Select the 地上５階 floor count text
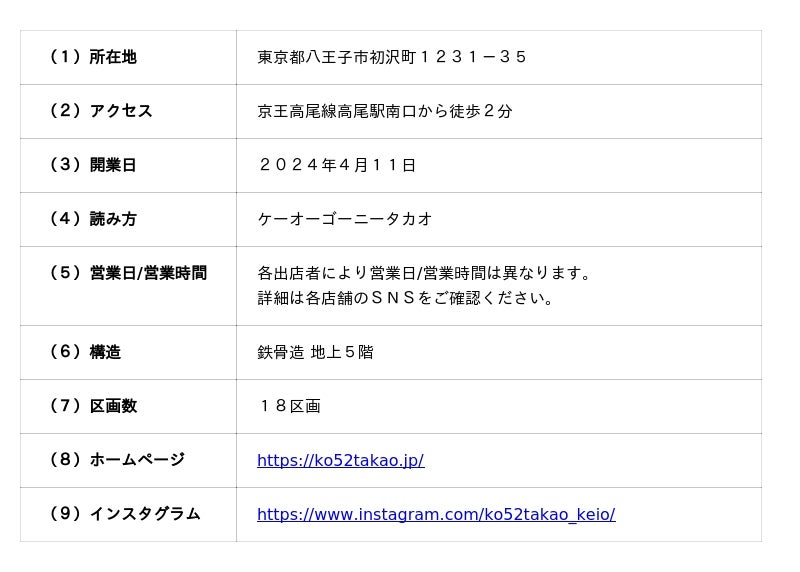Image resolution: width=800 pixels, height=572 pixels. (x=342, y=352)
